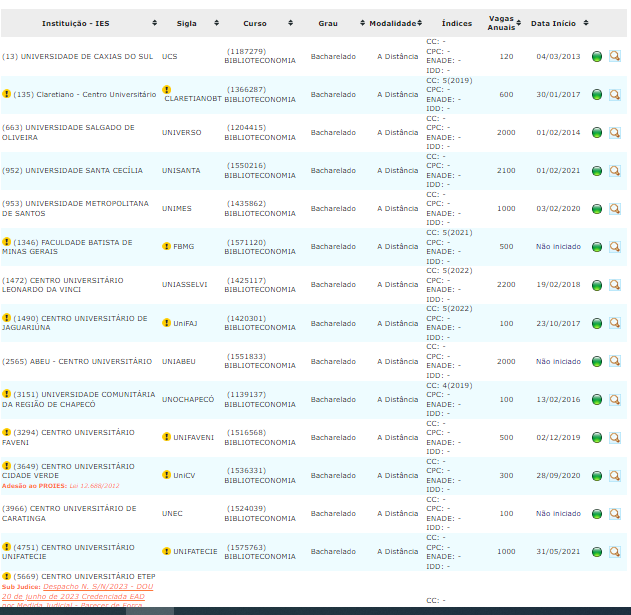Sort by Modalidade column arrows
This screenshot has height=615, width=631.
click(x=420, y=23)
